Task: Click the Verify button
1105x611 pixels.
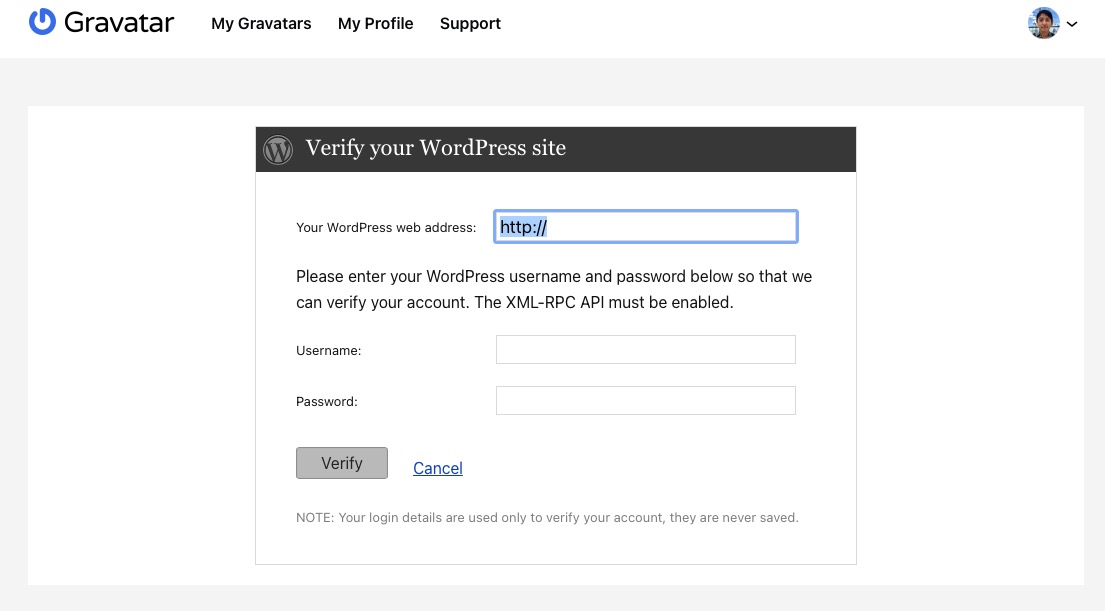Action: 342,463
